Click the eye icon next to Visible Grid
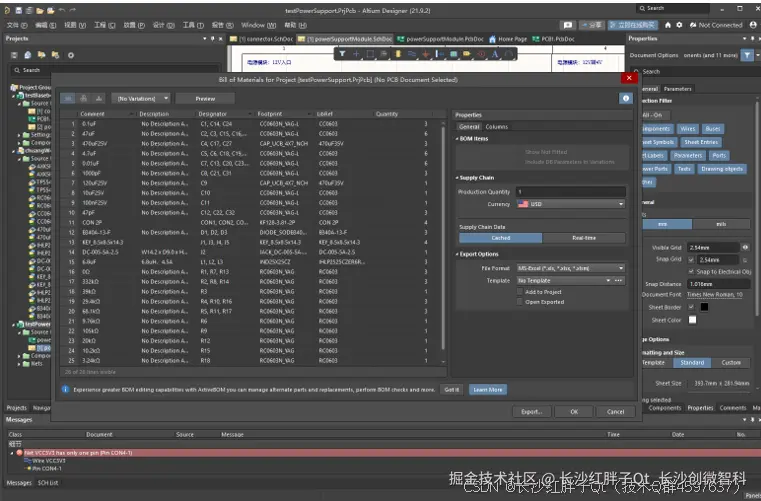The image size is (761, 501). point(745,248)
